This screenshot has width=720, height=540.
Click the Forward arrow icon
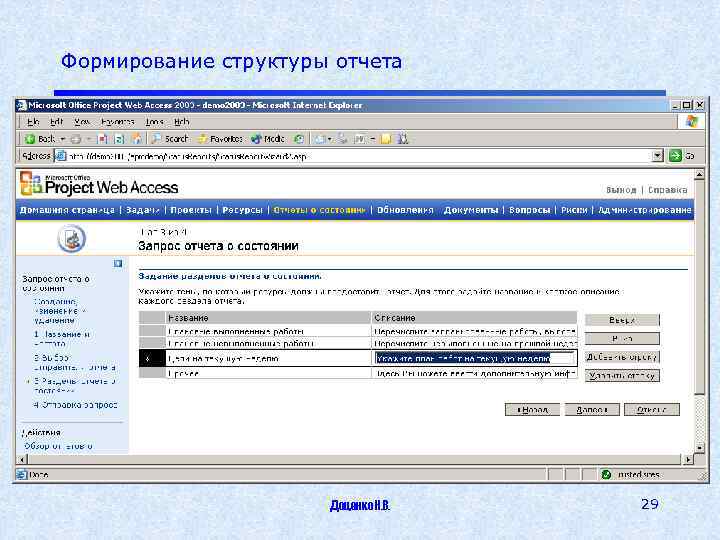pos(76,139)
